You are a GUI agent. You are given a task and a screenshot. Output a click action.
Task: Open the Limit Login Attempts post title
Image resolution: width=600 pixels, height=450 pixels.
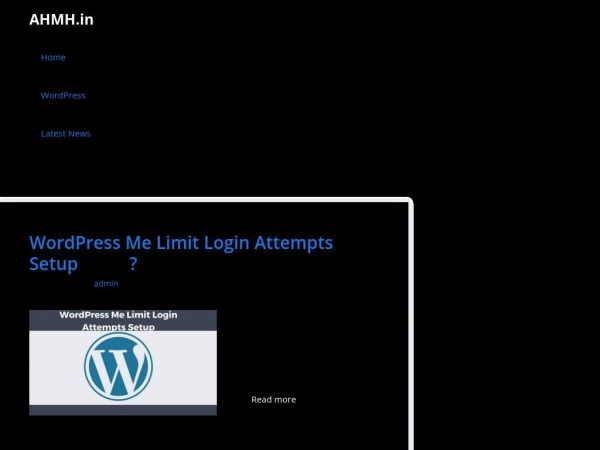pyautogui.click(x=181, y=253)
